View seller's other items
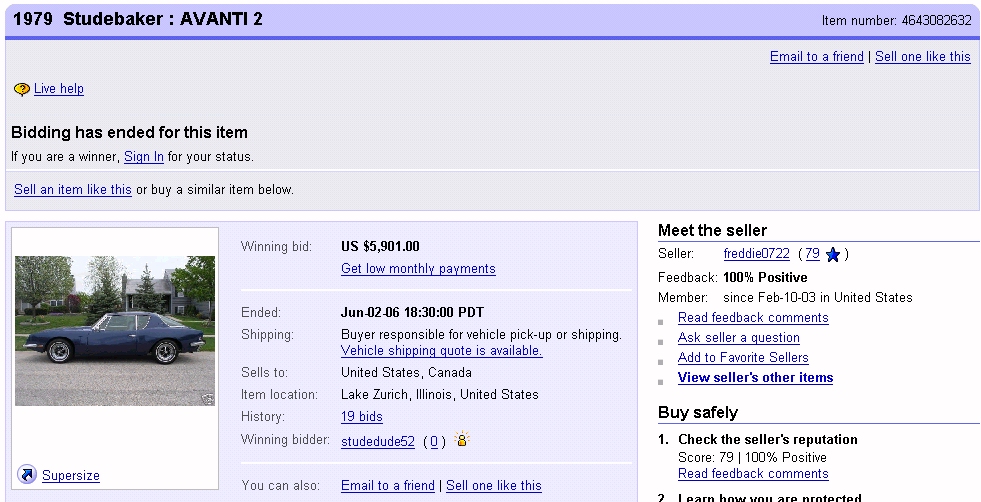This screenshot has height=502, width=981. [x=755, y=378]
